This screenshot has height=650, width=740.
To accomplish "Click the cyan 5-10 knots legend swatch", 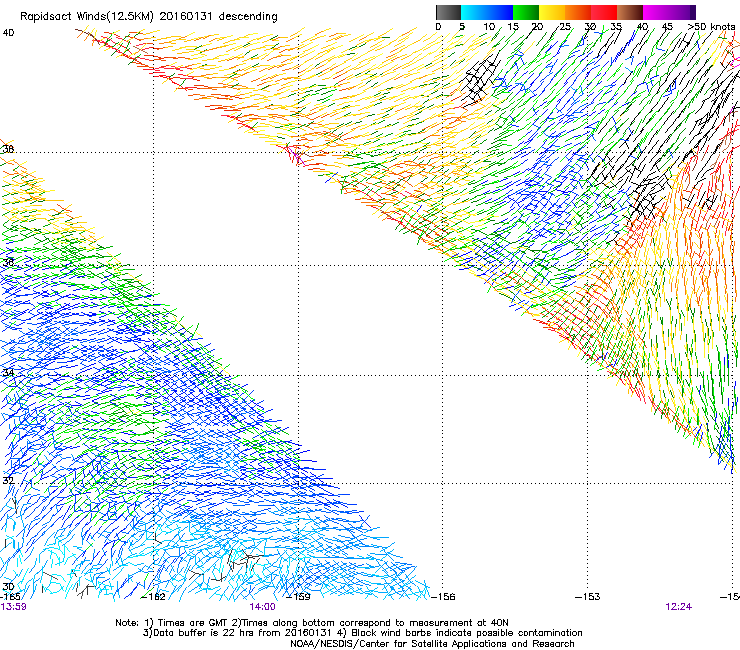I will 474,12.
